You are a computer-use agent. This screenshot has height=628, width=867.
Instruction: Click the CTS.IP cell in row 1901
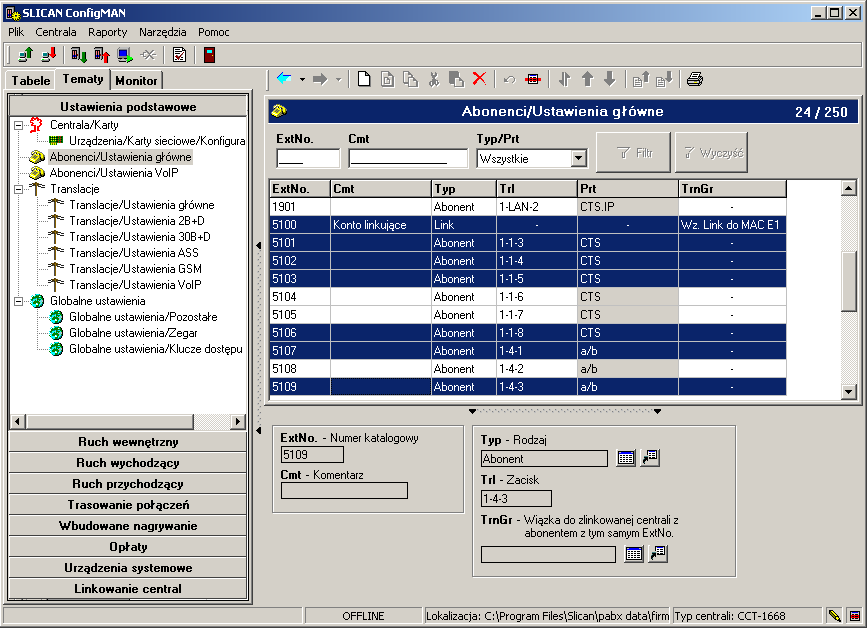tap(628, 207)
